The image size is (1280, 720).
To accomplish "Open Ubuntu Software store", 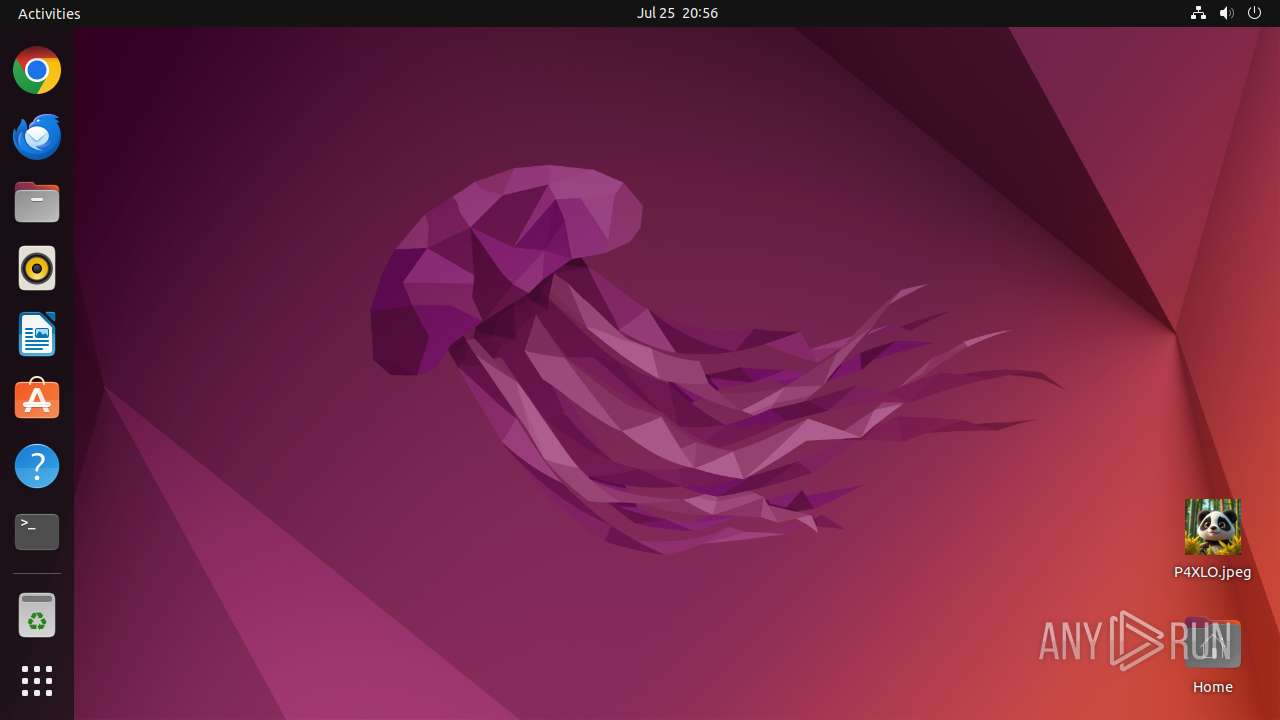I will (37, 400).
